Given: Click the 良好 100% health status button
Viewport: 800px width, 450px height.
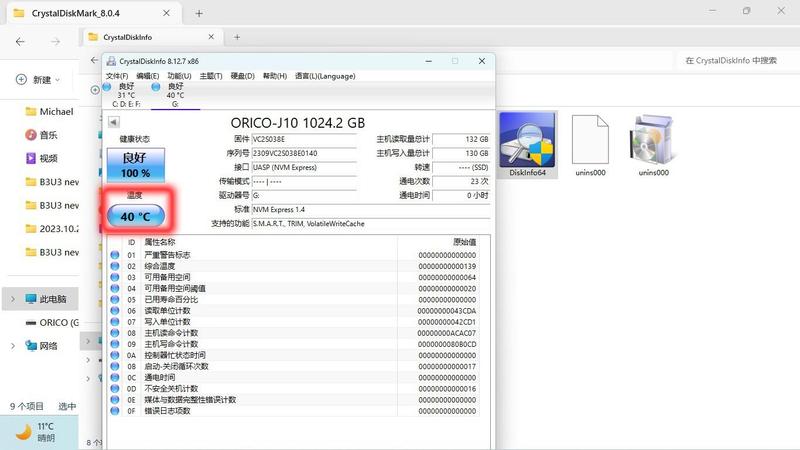Looking at the screenshot, I should (135, 165).
